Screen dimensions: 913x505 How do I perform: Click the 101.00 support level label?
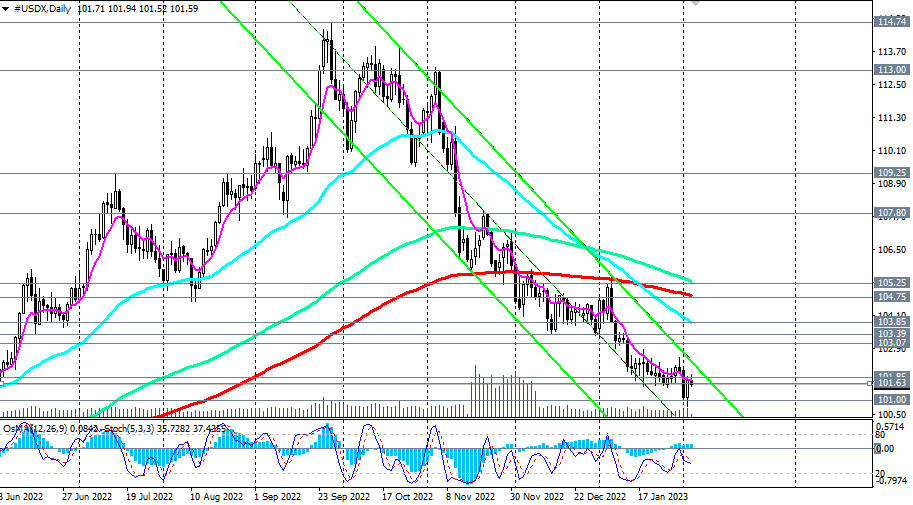(x=891, y=400)
